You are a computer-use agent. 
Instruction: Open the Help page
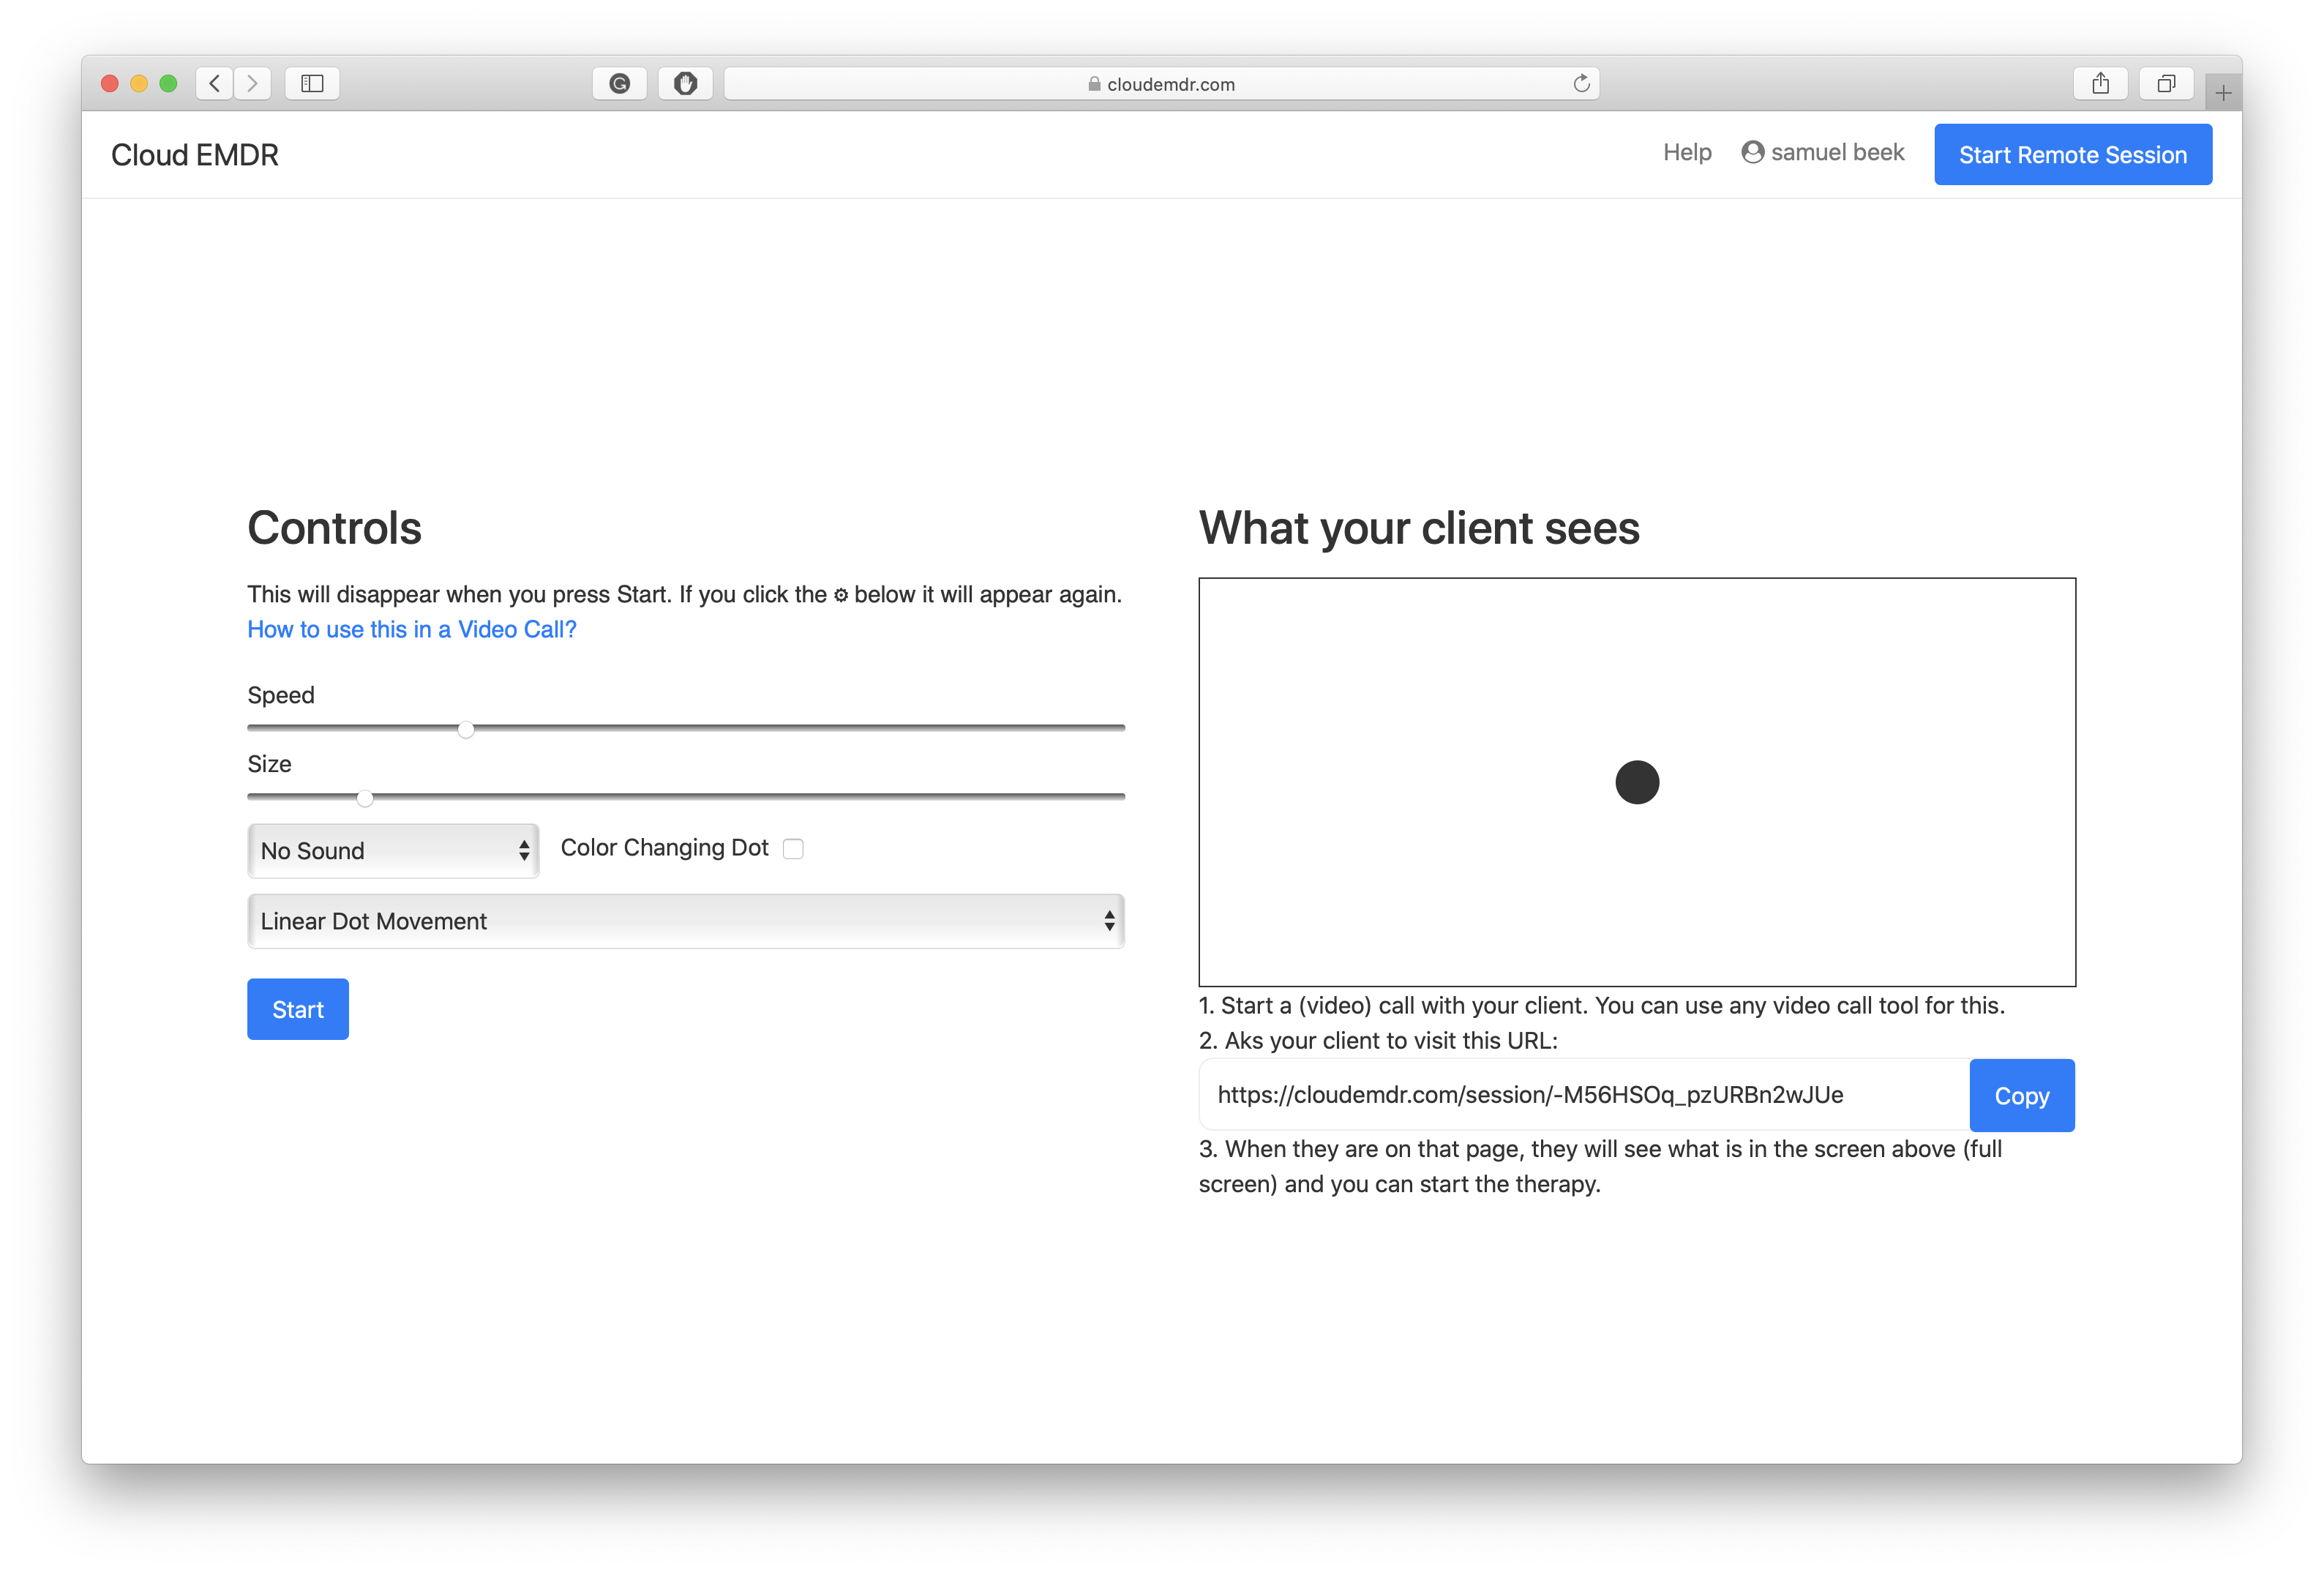pos(1687,152)
